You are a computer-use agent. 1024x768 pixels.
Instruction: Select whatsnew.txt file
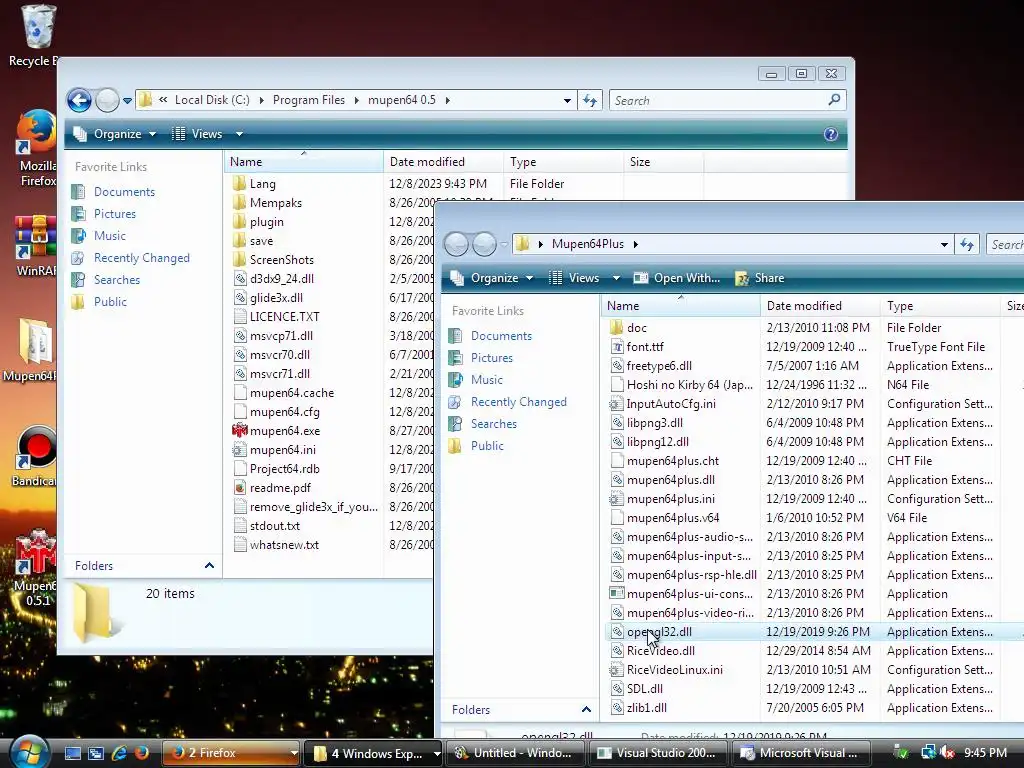click(x=284, y=545)
